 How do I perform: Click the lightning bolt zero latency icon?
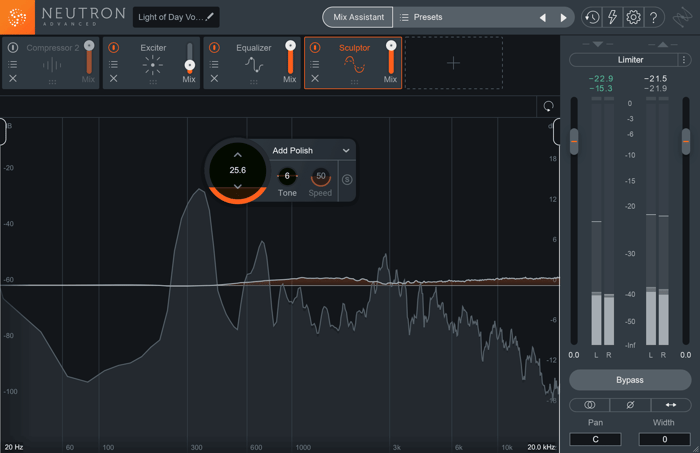click(612, 17)
